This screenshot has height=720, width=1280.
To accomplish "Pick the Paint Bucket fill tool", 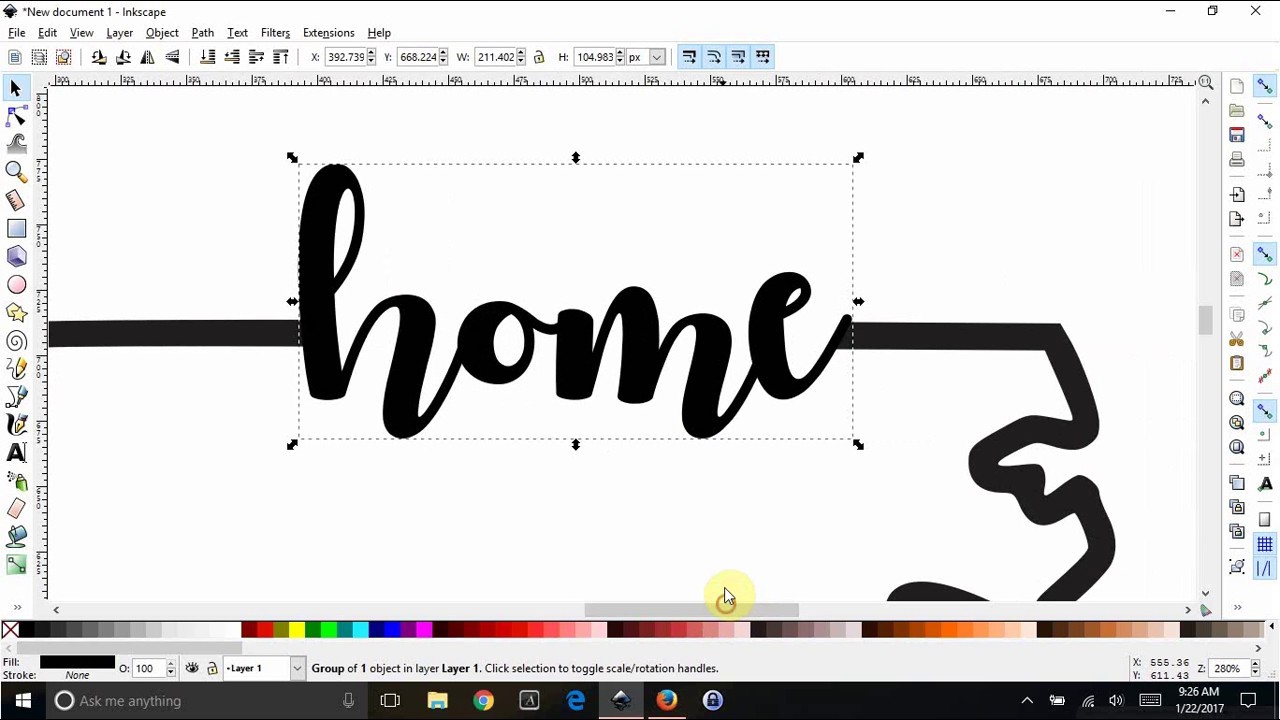I will [x=15, y=537].
